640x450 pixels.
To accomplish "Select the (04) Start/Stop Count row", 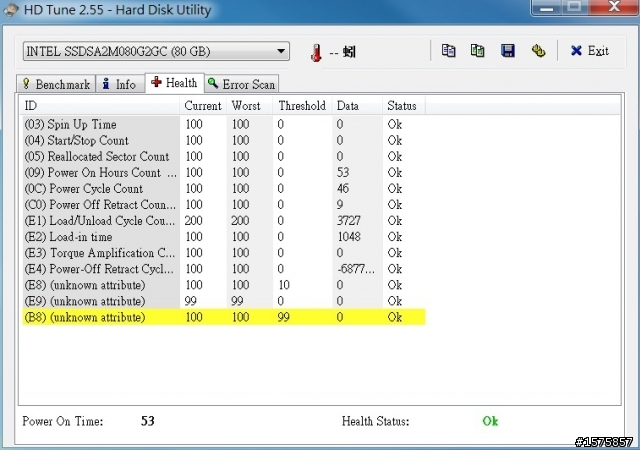I will [224, 140].
